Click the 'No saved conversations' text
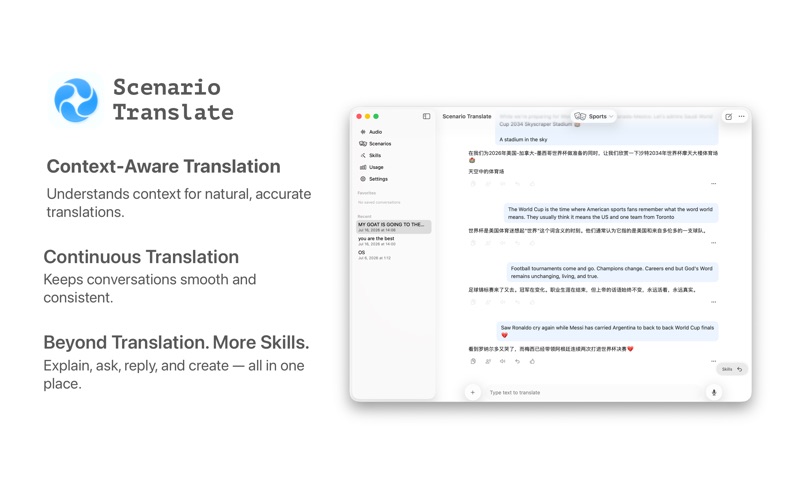Screen dimensions: 800x500 coord(379,203)
